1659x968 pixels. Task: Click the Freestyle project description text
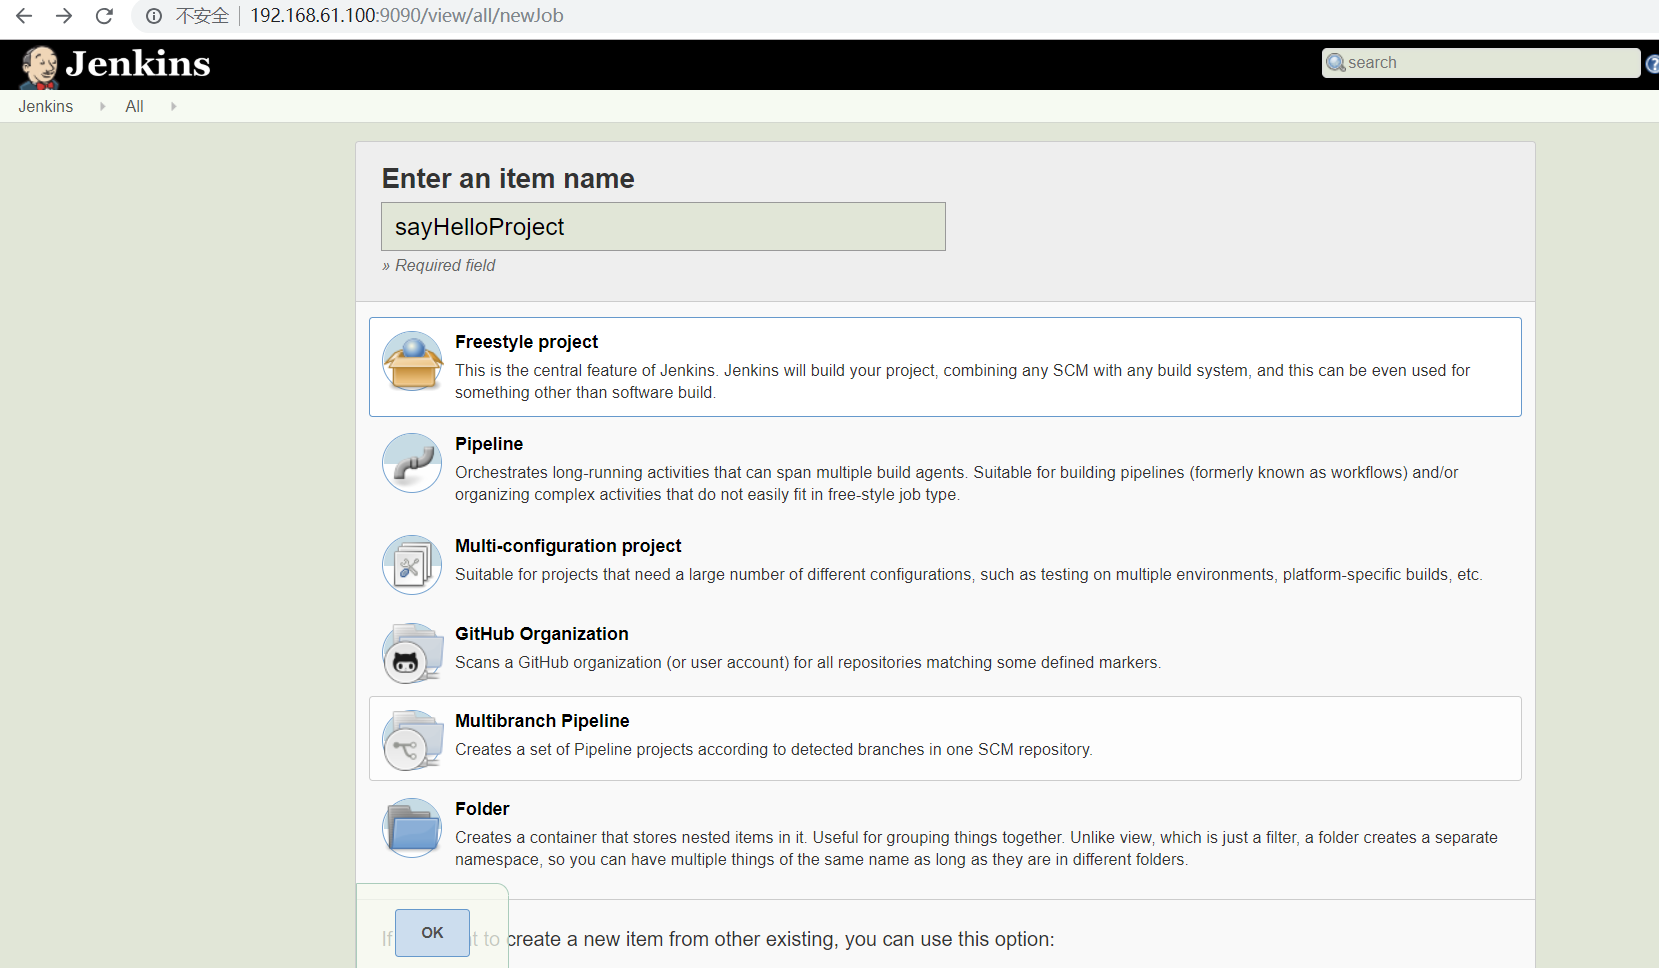tap(962, 381)
